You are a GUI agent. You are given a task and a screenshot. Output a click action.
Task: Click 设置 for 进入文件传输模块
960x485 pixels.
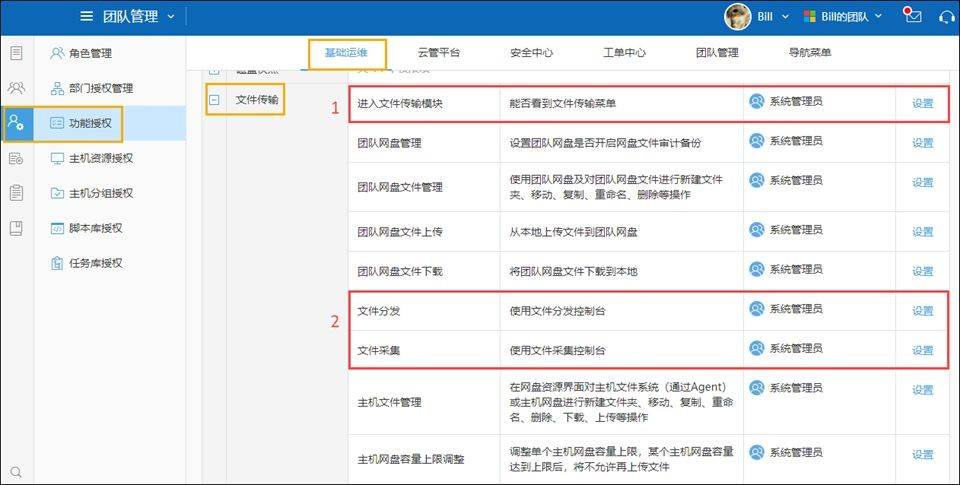923,103
